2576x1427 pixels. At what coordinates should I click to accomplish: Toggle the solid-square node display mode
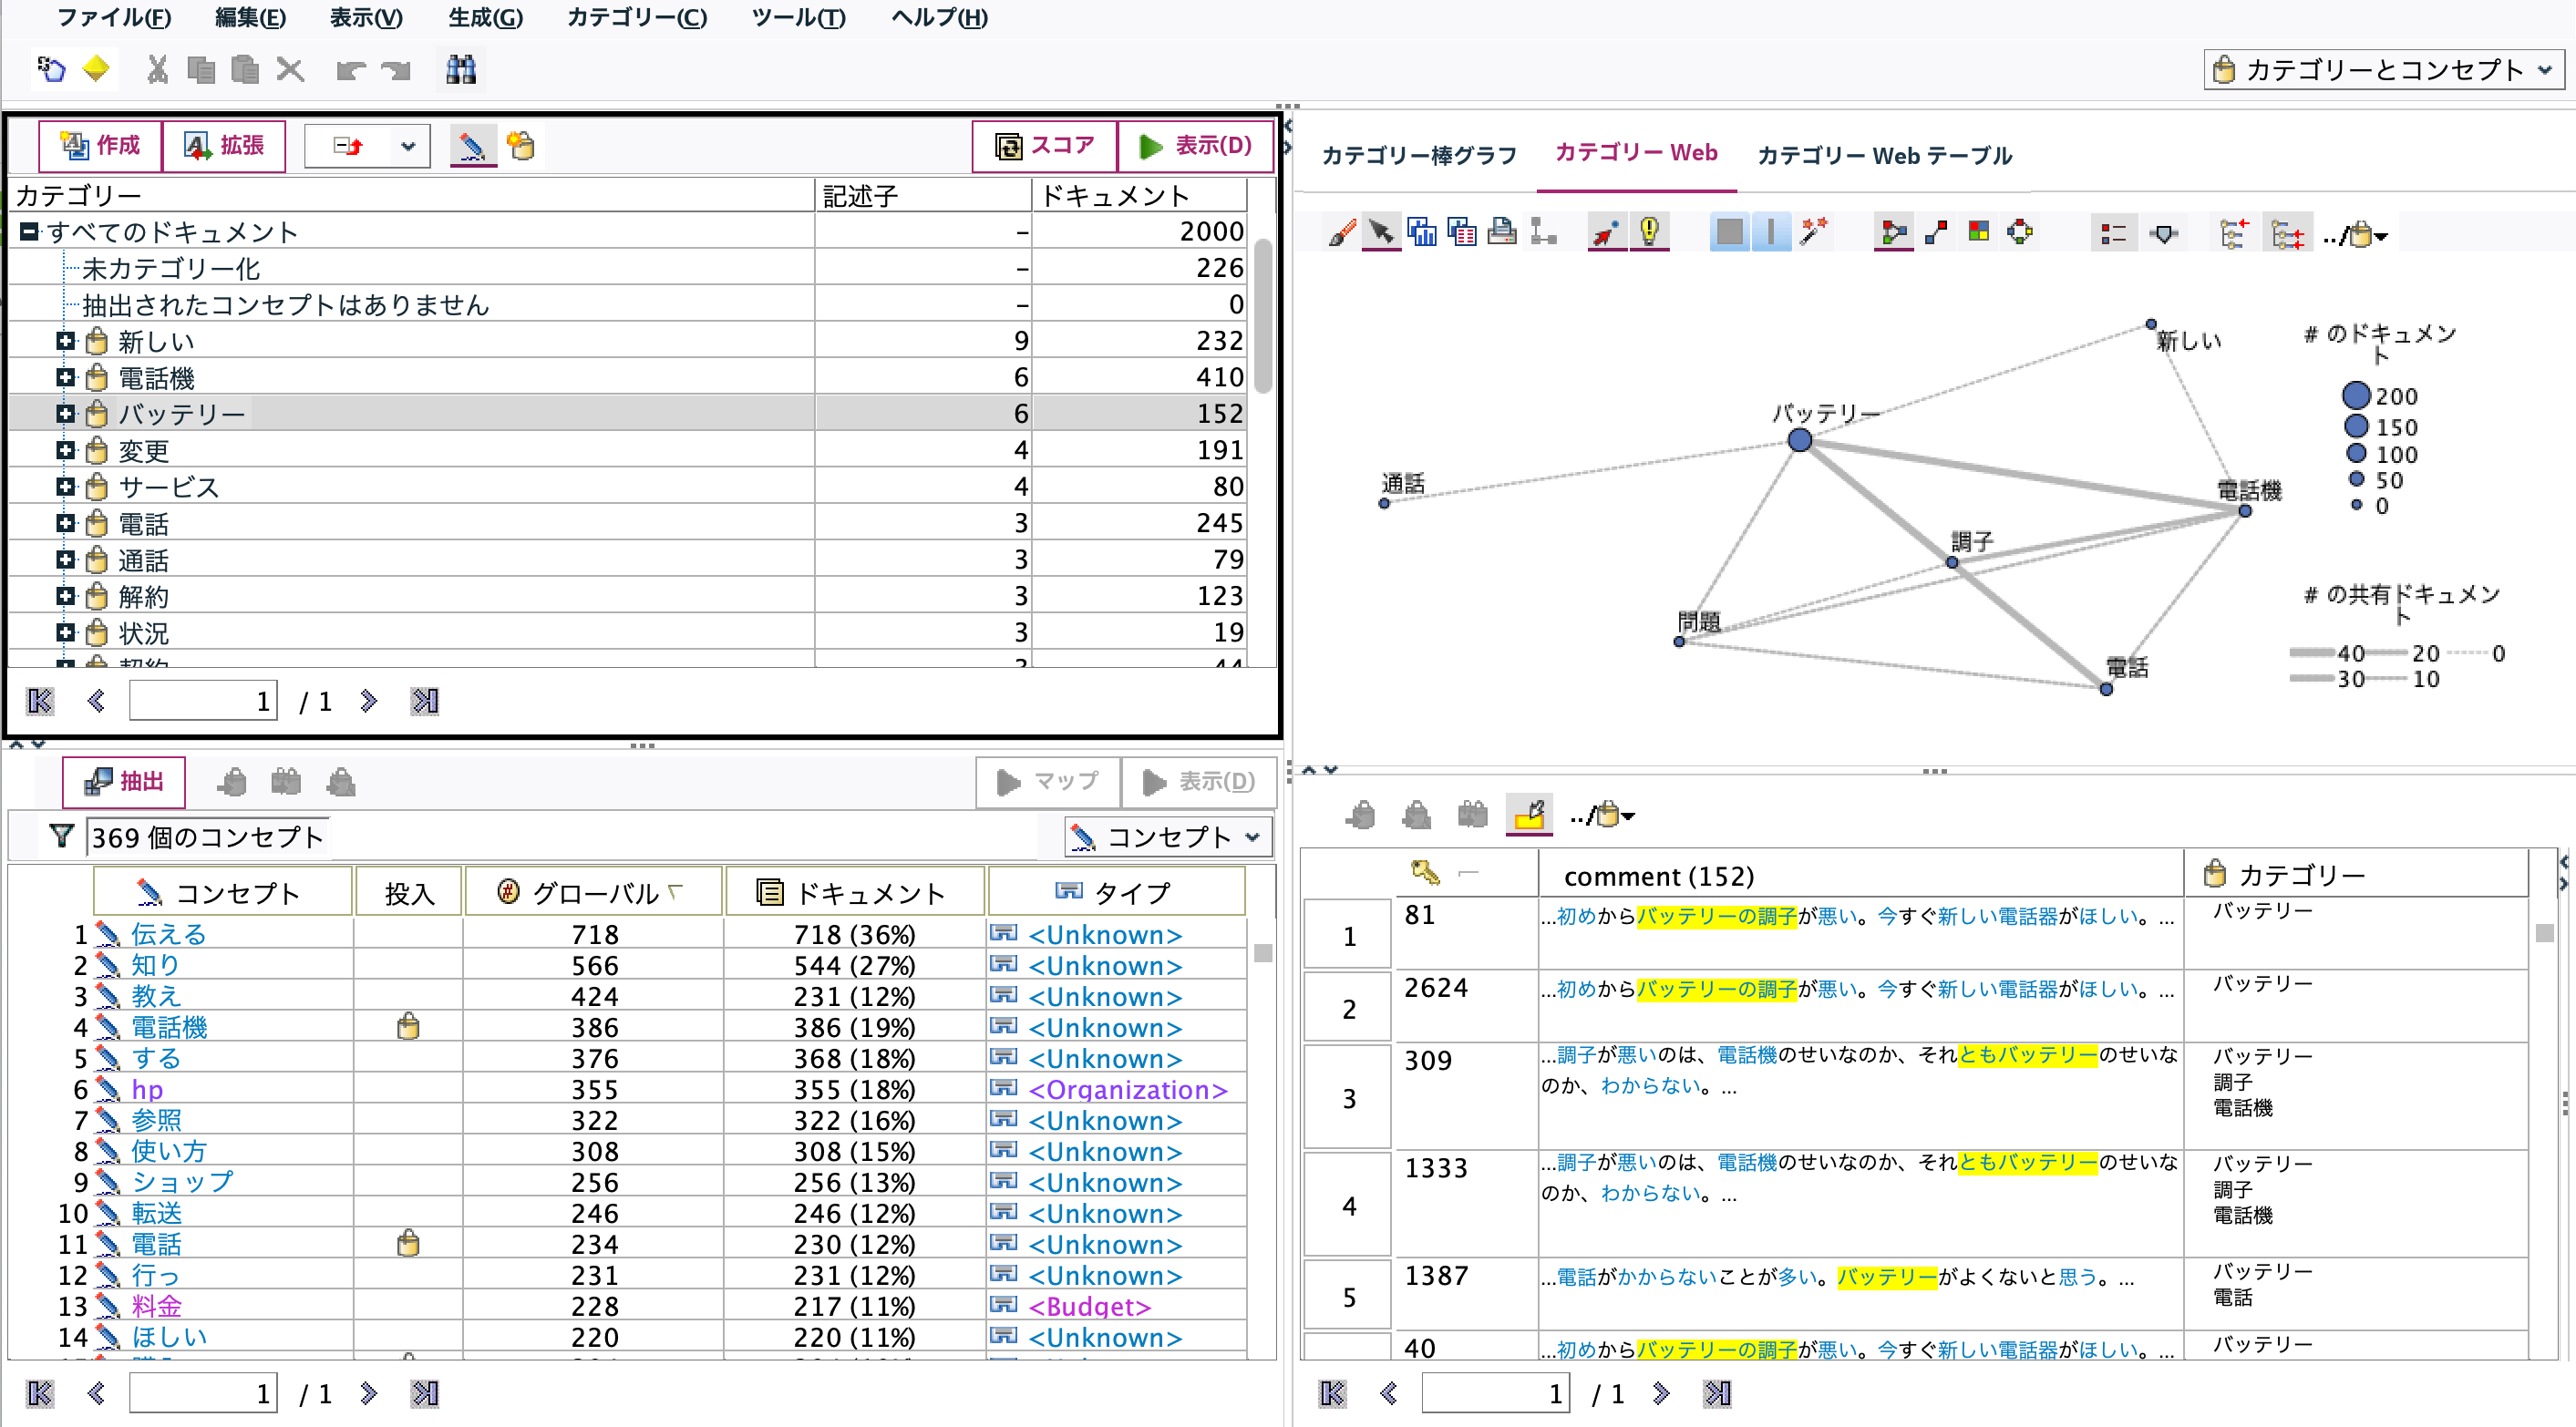pos(1730,231)
